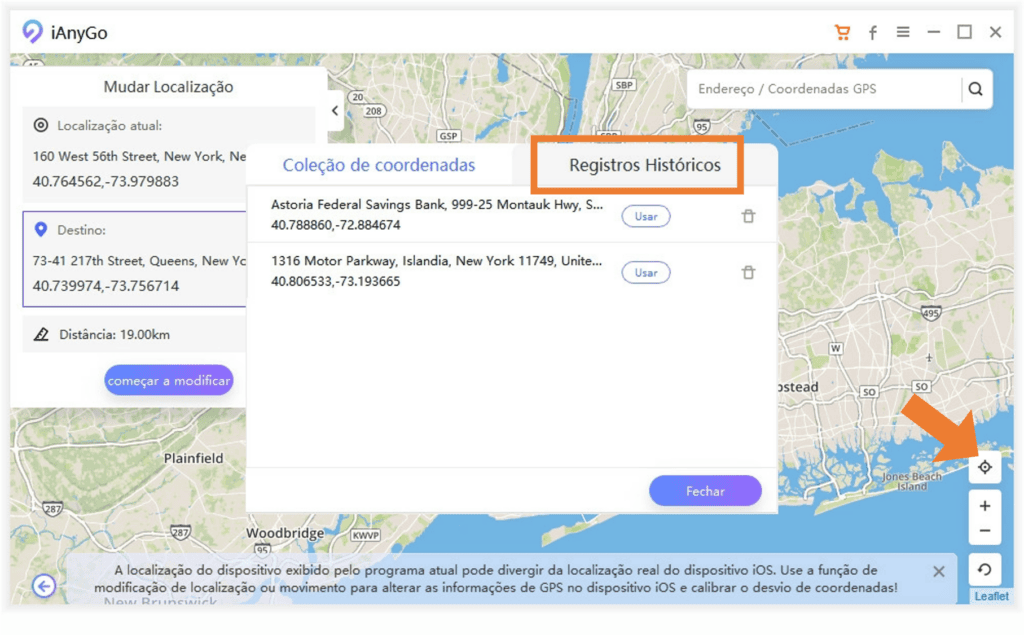Switch to Registros Históricos tab
1024x635 pixels.
645,165
